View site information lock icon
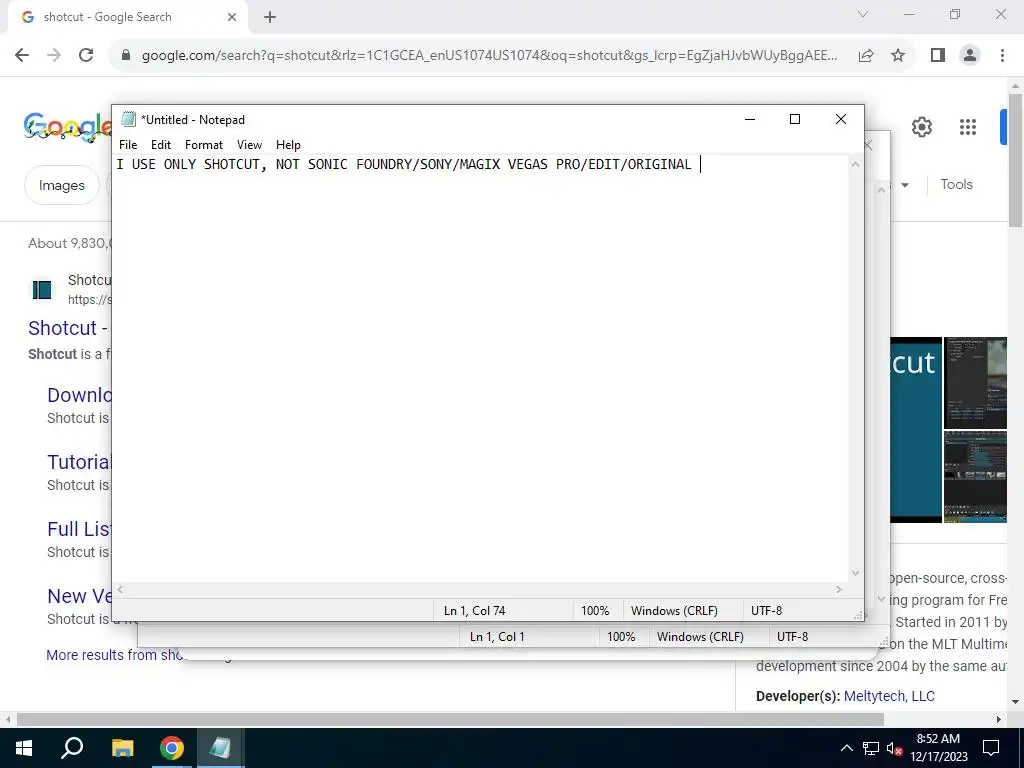The height and width of the screenshot is (768, 1024). pos(126,56)
